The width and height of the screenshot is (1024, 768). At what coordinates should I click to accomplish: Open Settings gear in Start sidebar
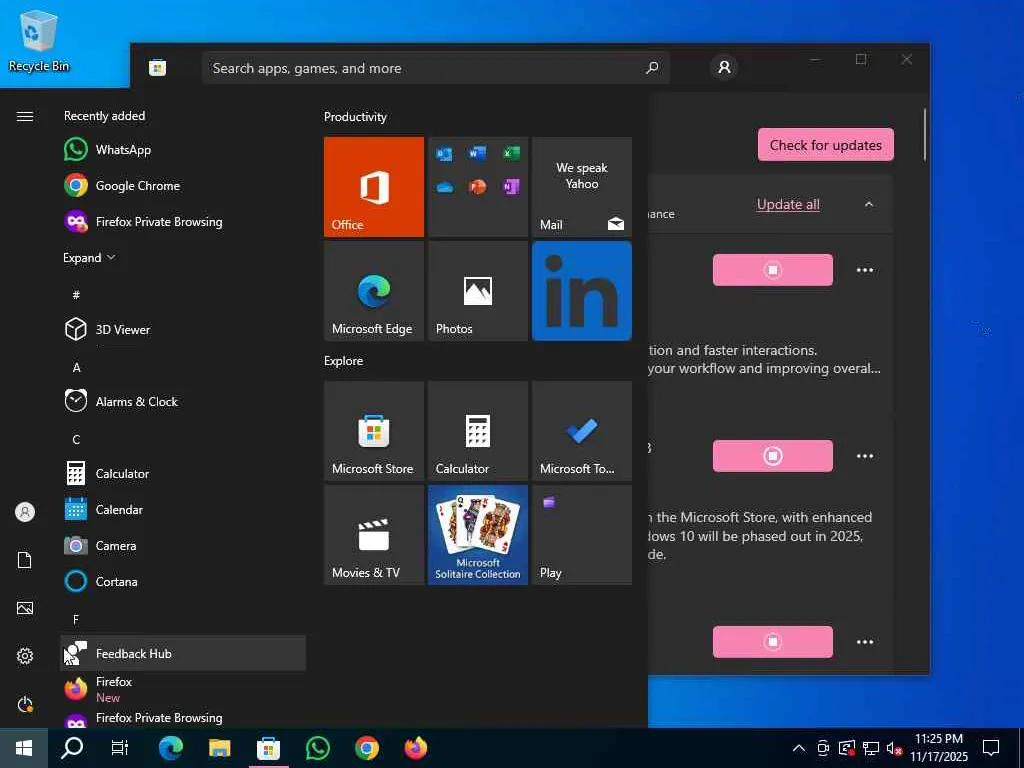coord(25,656)
